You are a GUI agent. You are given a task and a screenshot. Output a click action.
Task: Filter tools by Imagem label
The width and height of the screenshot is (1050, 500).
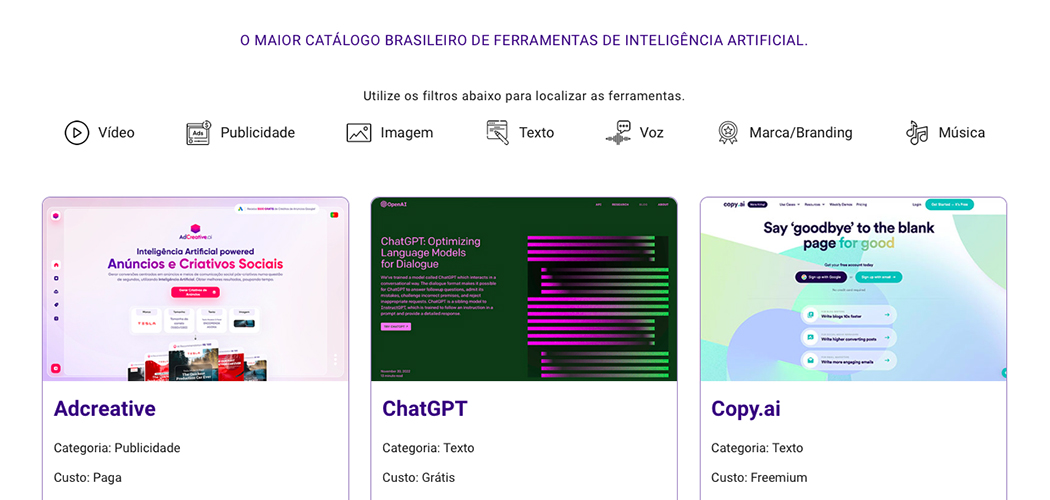407,133
